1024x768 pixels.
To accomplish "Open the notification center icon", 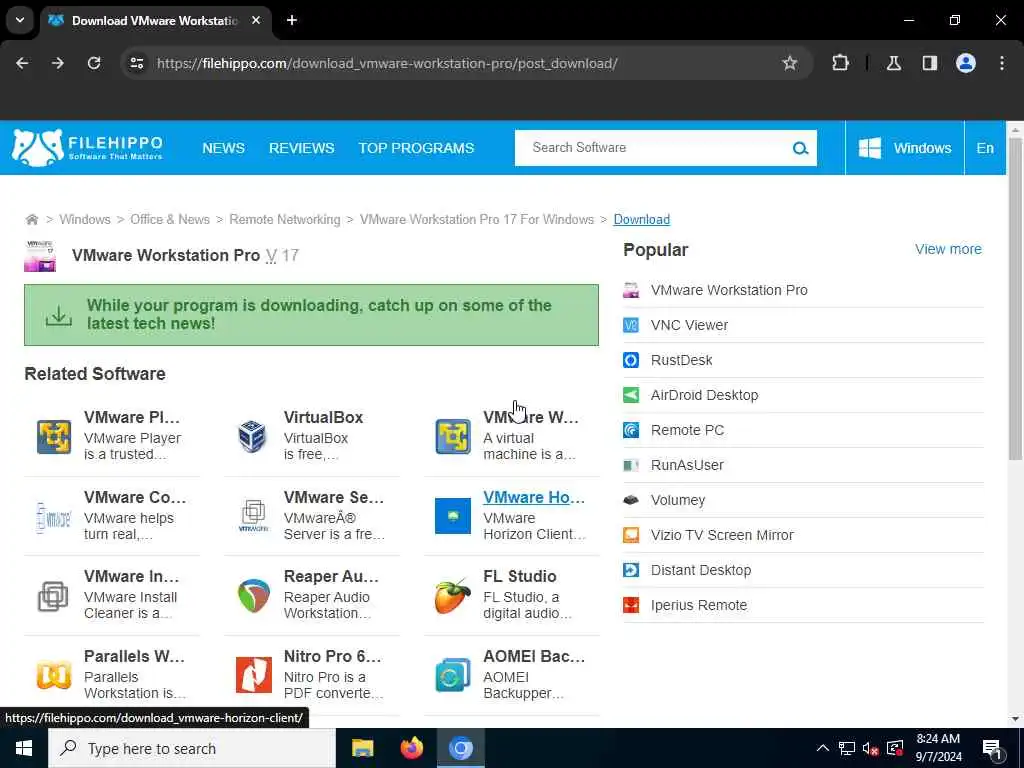I will [993, 748].
